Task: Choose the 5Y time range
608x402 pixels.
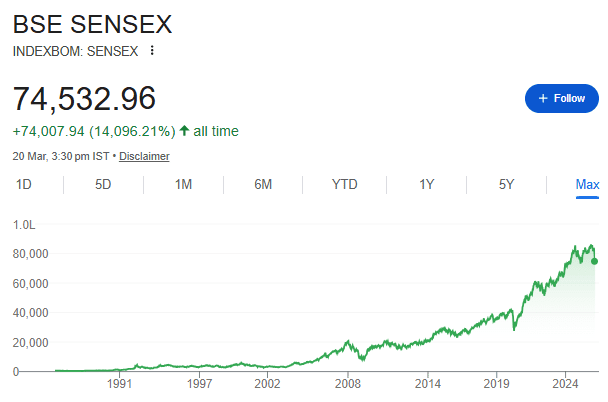Action: (x=506, y=184)
